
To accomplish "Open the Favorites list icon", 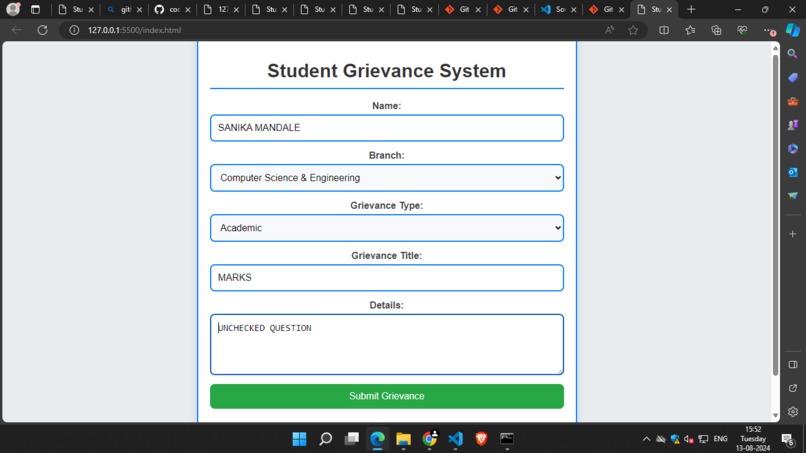I will (690, 30).
